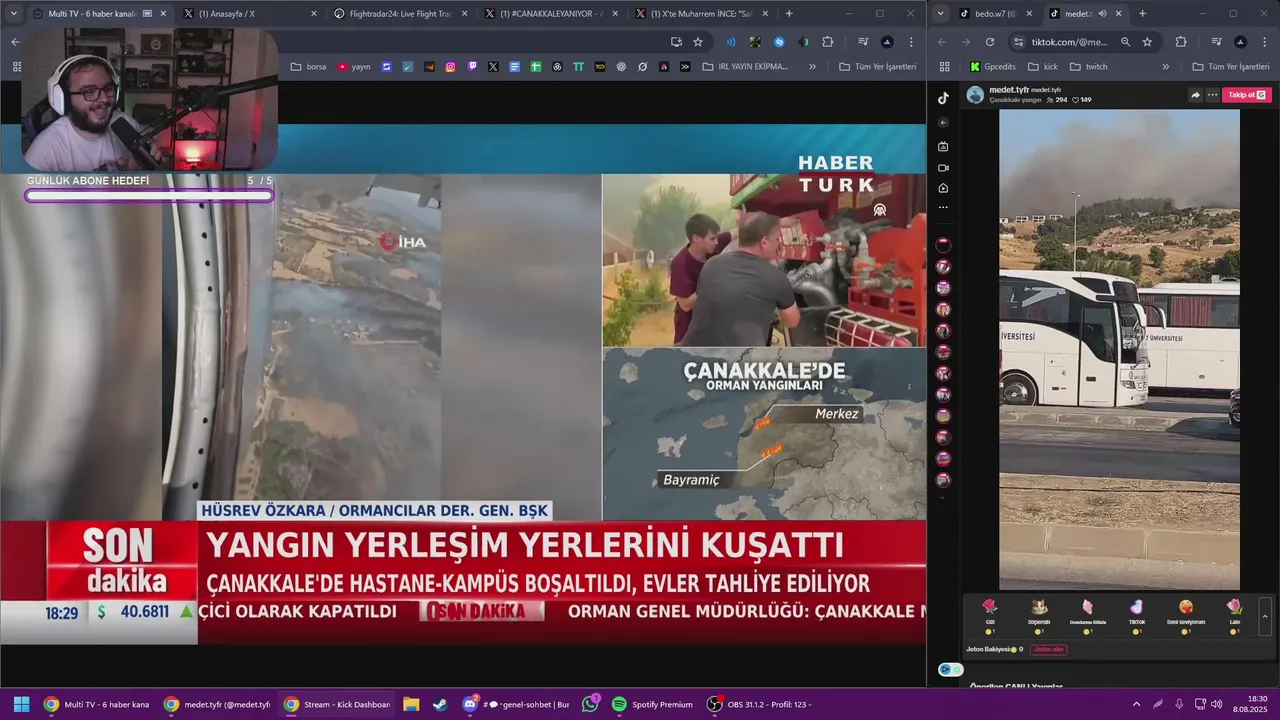Bookmark the TikTok page with the star
The image size is (1280, 720).
click(x=1147, y=42)
